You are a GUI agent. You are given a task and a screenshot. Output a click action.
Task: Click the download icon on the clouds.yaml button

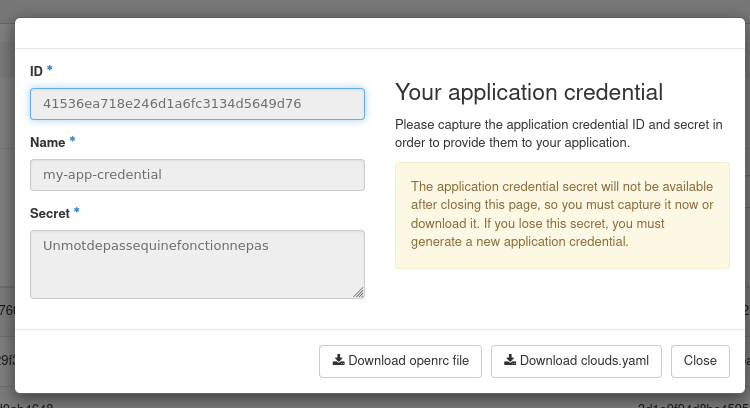(x=510, y=361)
